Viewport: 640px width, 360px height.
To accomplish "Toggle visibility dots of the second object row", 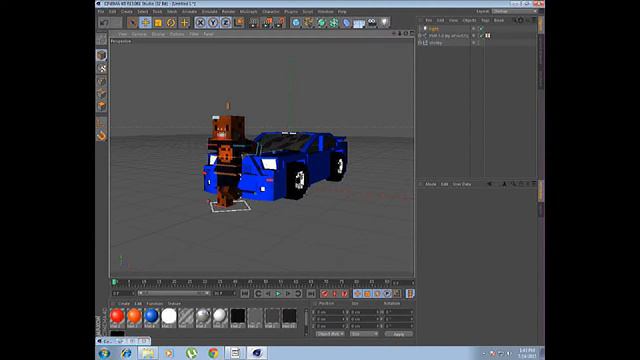I will (x=474, y=36).
